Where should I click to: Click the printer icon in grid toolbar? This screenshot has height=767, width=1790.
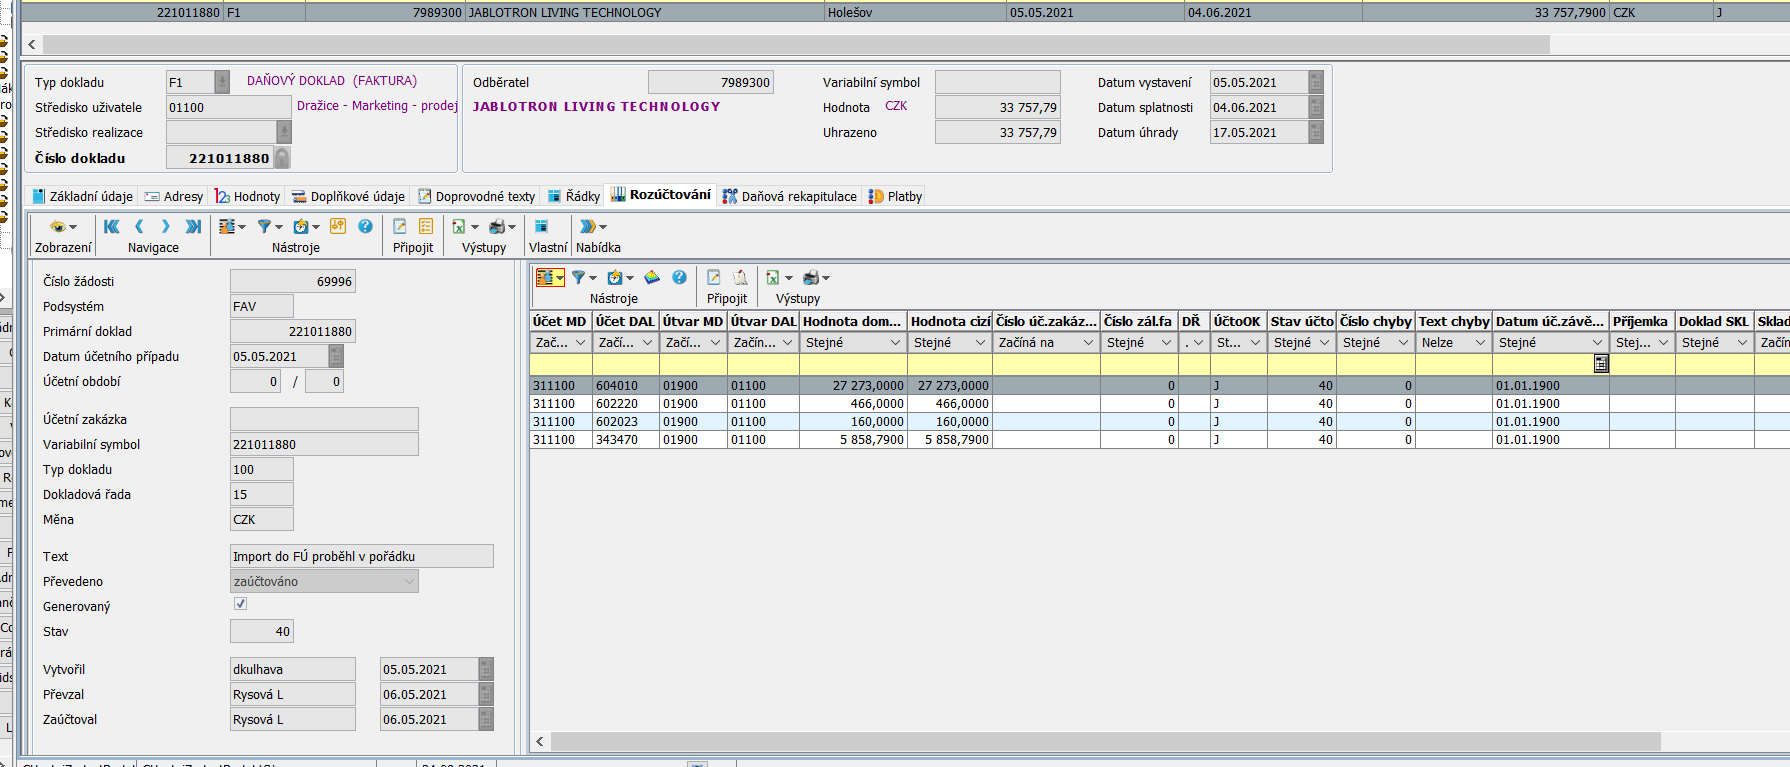pyautogui.click(x=811, y=278)
